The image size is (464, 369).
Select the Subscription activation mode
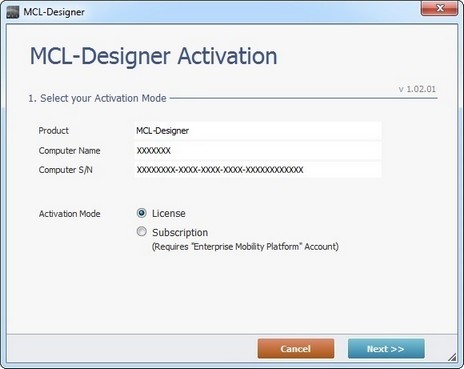click(x=142, y=232)
